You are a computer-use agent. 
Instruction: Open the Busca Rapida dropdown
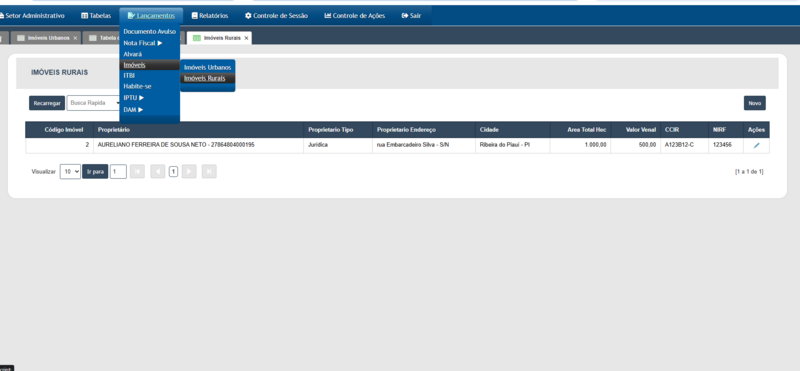[93, 103]
